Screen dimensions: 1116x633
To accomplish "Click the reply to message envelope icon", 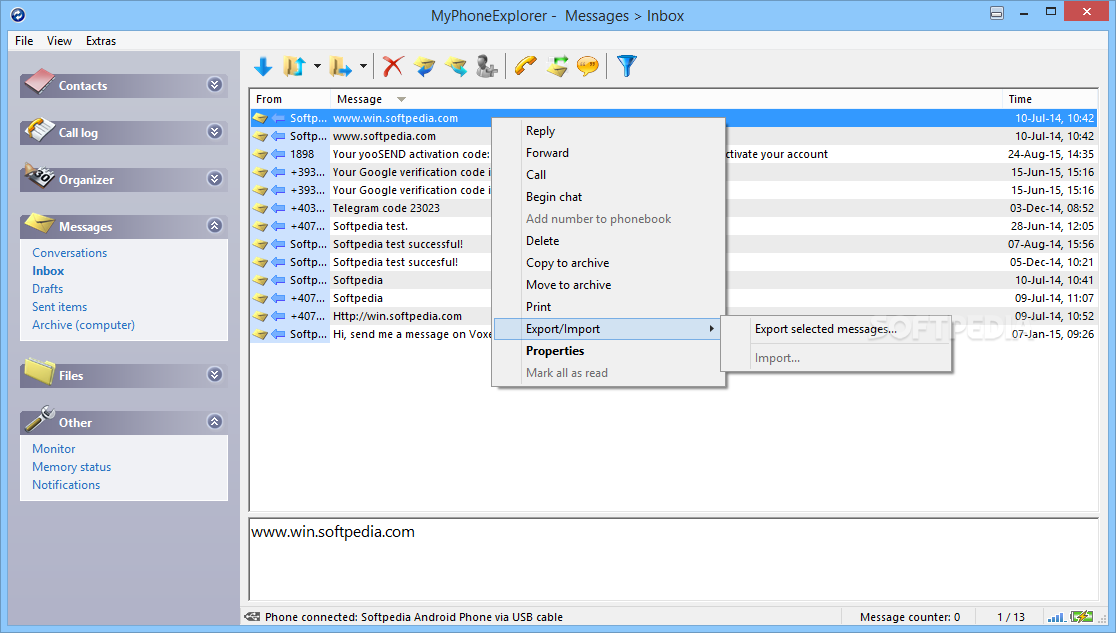I will (x=425, y=67).
